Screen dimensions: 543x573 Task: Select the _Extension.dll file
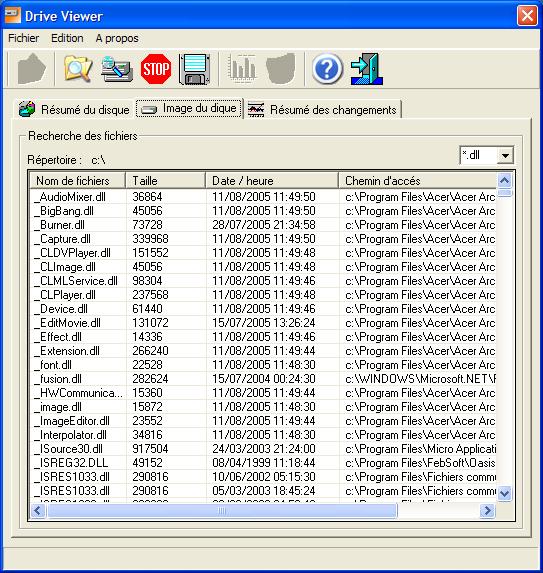[x=67, y=351]
